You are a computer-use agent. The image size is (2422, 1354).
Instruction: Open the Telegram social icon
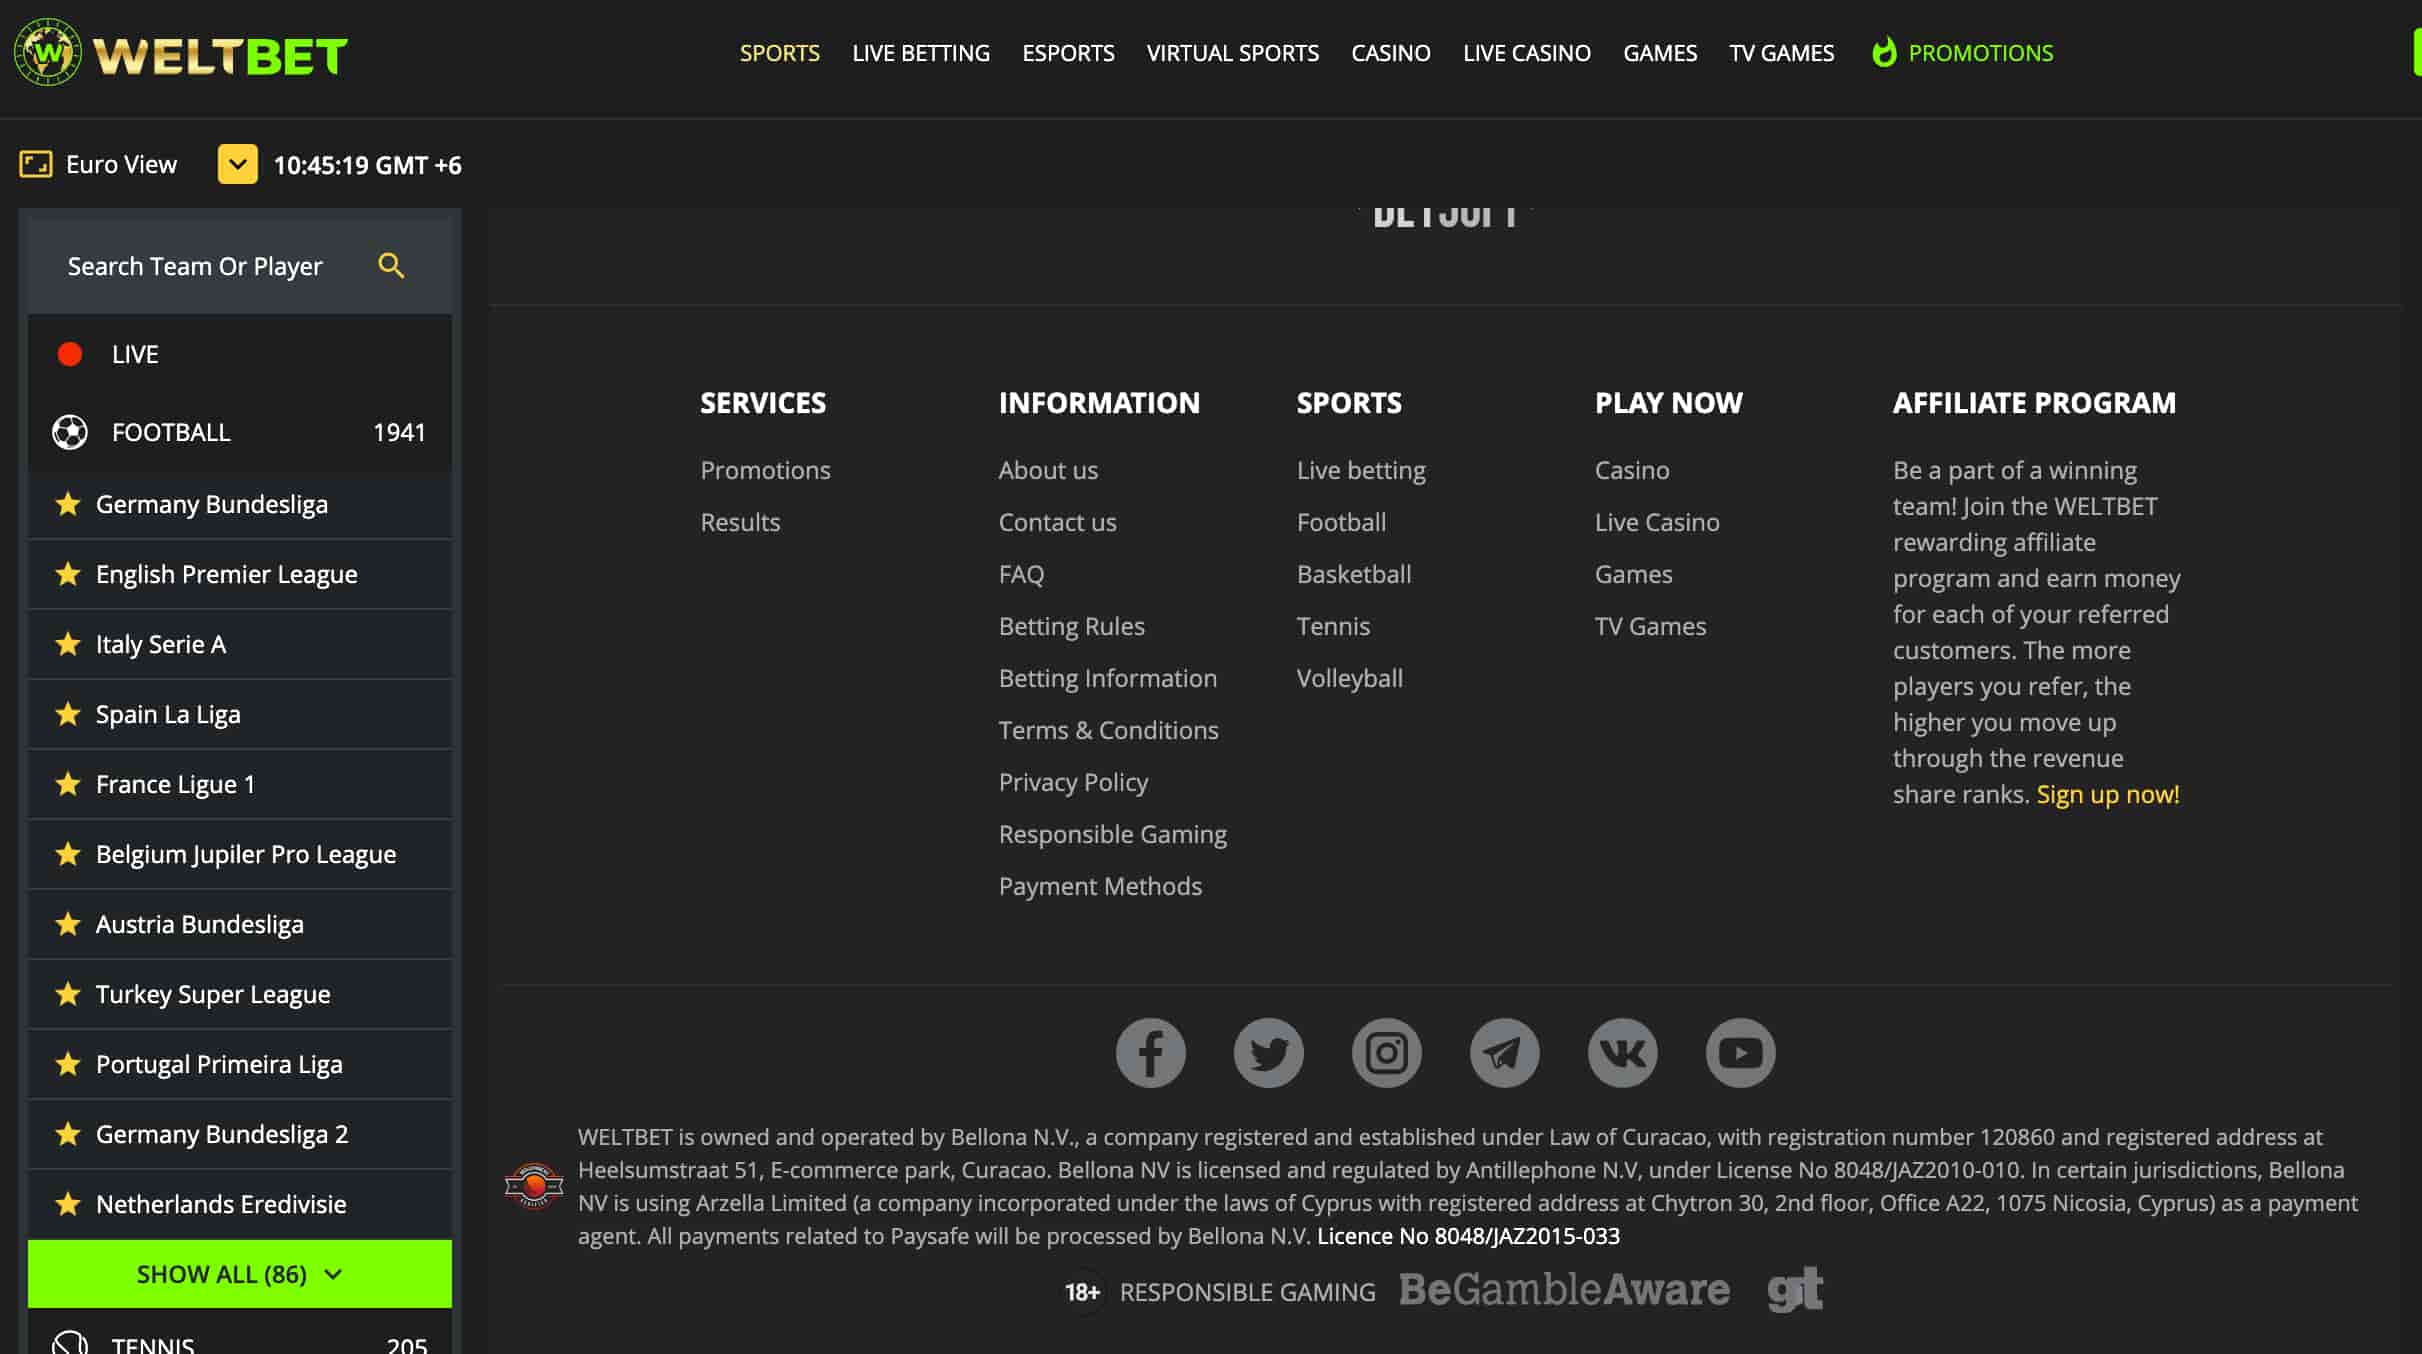(1505, 1053)
